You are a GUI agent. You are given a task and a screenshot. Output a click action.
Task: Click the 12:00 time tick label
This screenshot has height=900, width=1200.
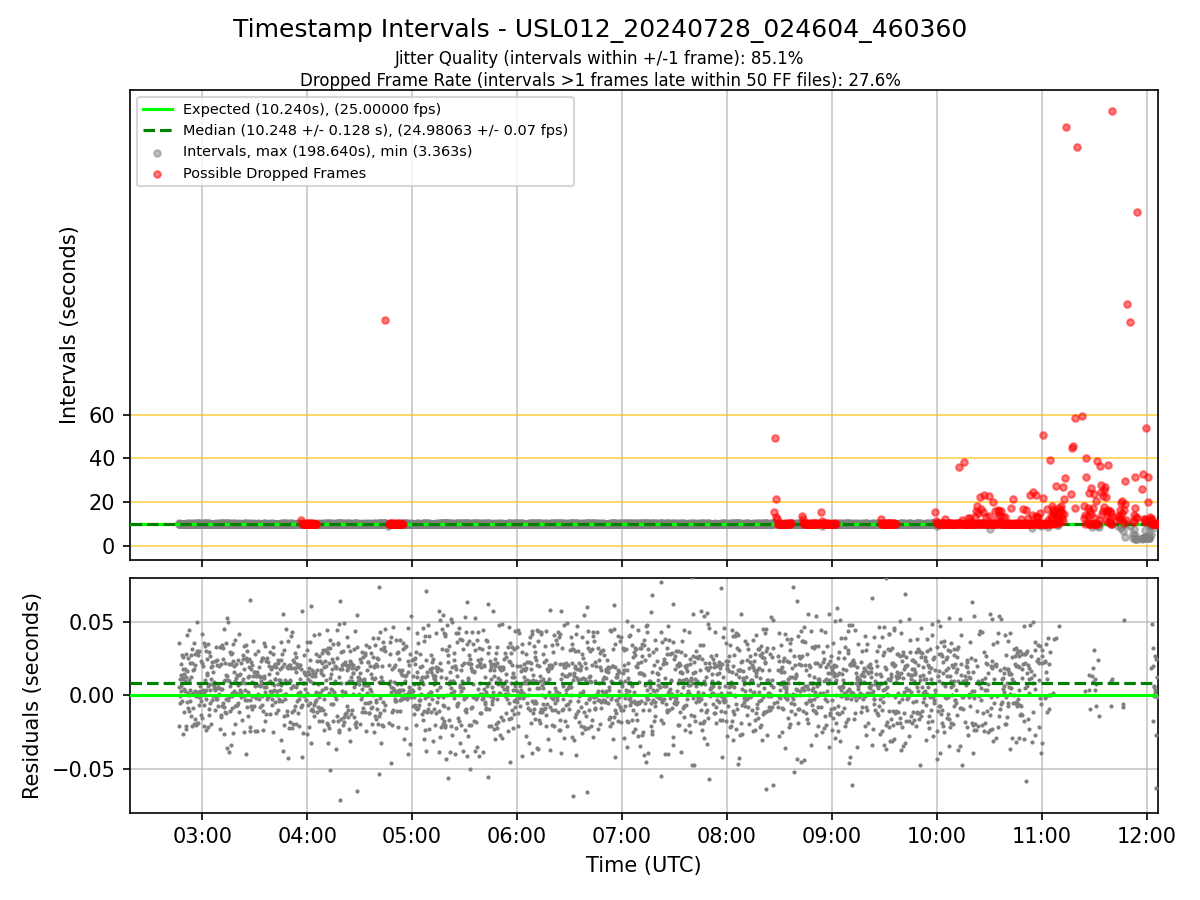pyautogui.click(x=1147, y=834)
